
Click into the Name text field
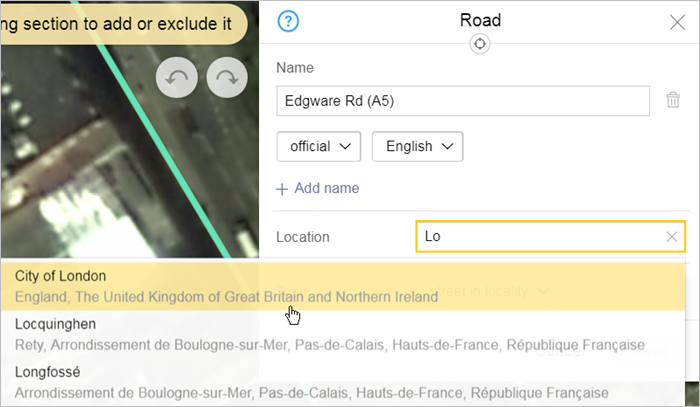pyautogui.click(x=462, y=100)
